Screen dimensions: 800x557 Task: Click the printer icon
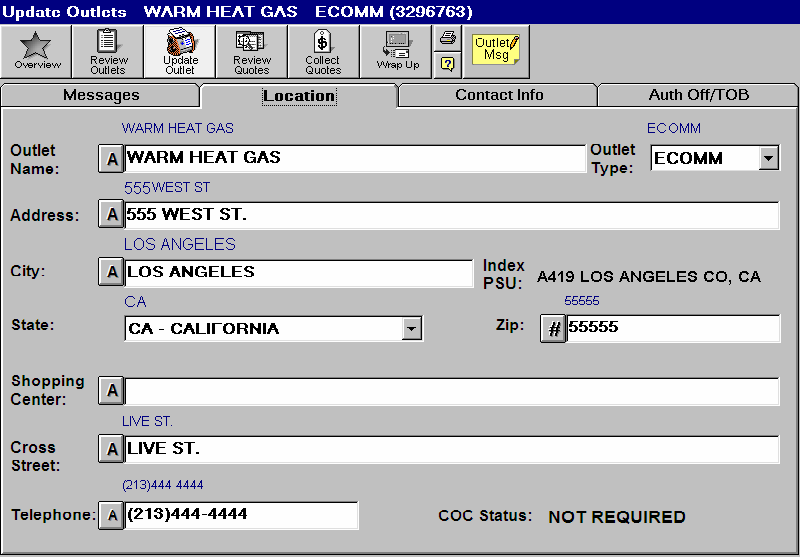pos(447,38)
